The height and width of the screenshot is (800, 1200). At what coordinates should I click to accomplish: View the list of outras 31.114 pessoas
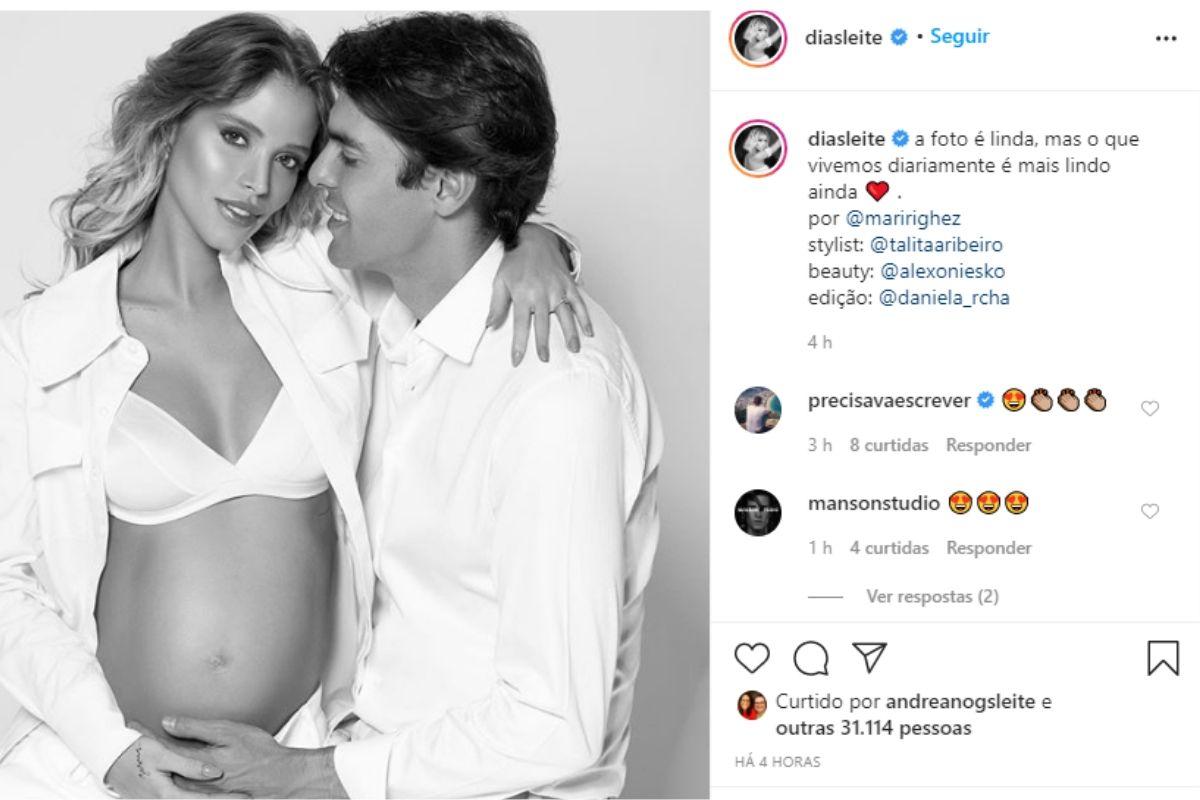(873, 729)
